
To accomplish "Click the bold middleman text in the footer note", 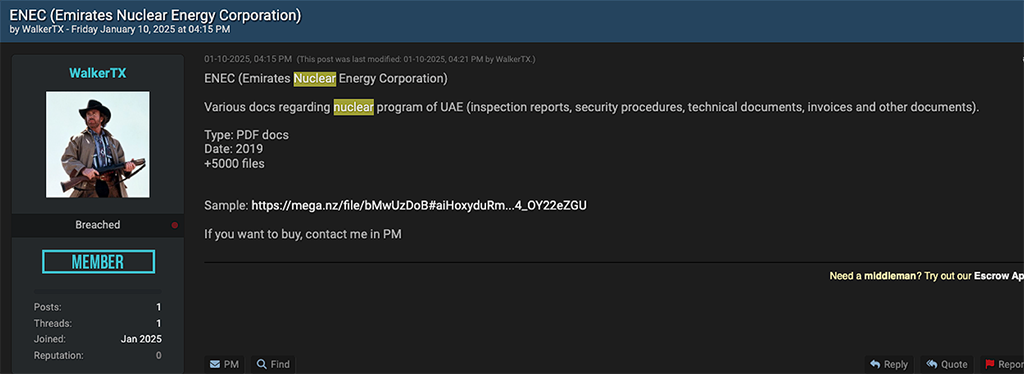I will (x=889, y=276).
